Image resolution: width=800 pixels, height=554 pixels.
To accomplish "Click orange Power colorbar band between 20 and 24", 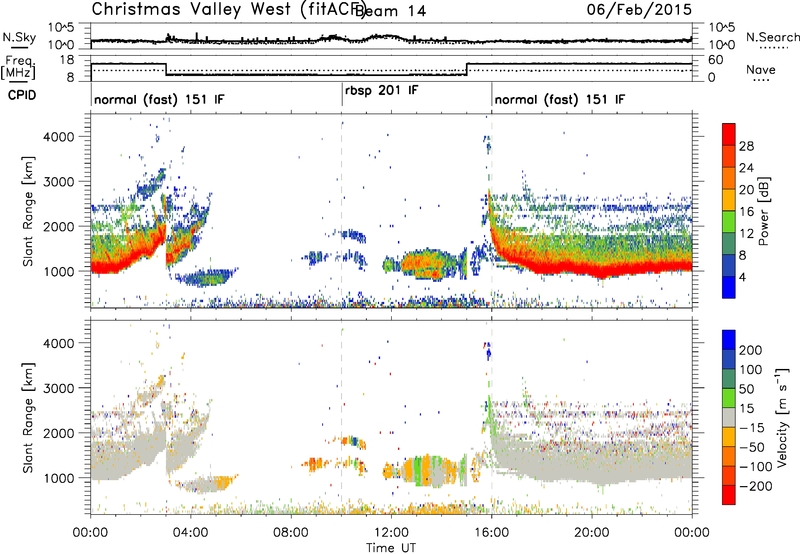I will point(729,178).
